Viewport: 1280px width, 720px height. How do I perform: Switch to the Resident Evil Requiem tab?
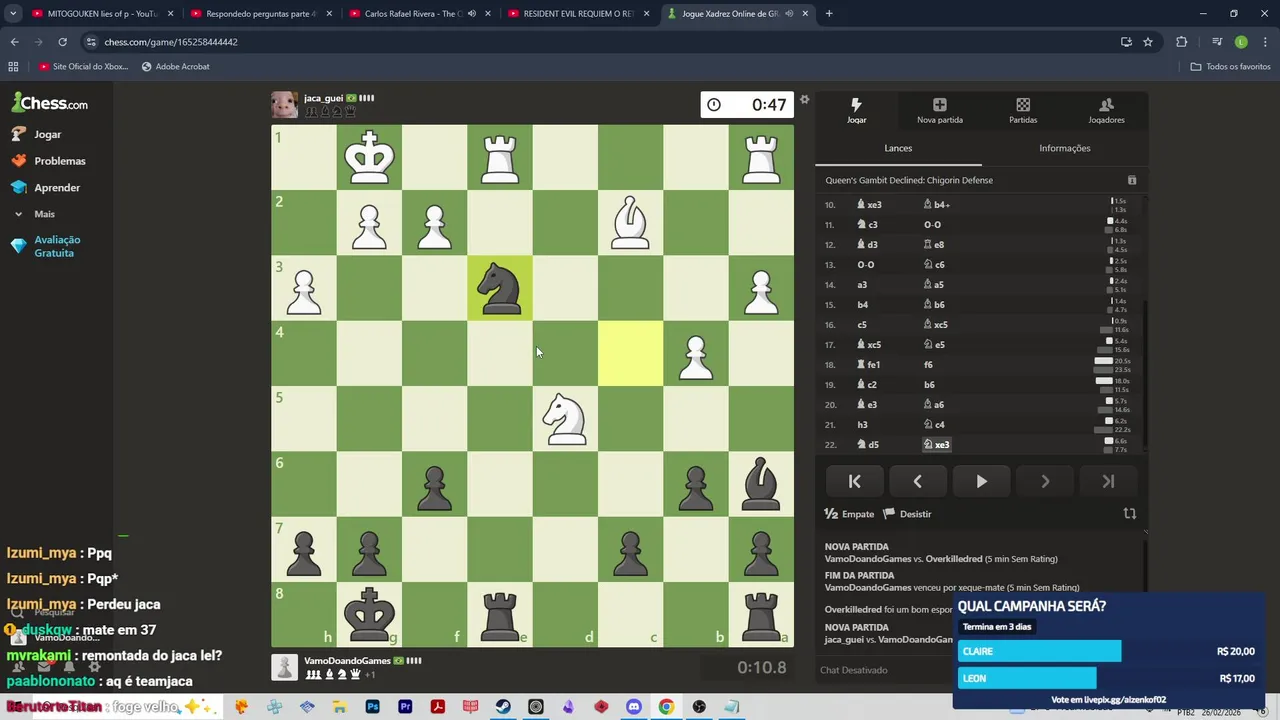click(x=577, y=14)
